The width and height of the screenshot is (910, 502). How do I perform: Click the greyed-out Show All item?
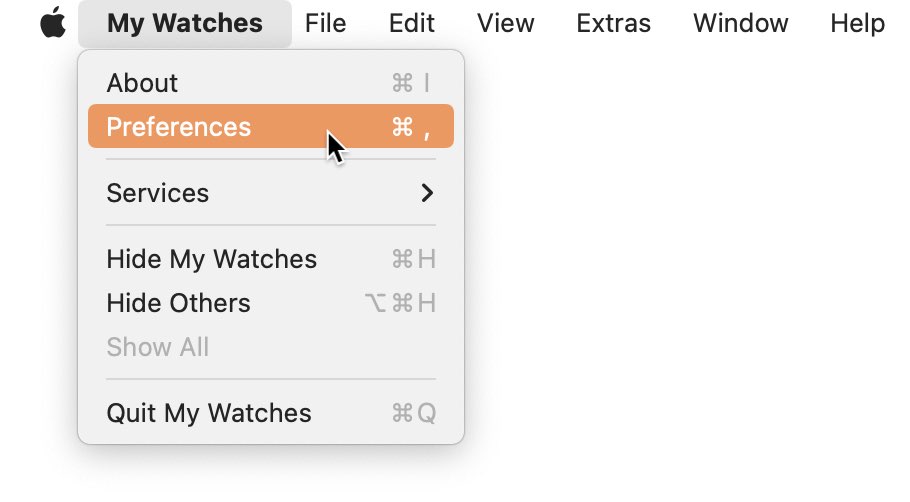tap(270, 347)
